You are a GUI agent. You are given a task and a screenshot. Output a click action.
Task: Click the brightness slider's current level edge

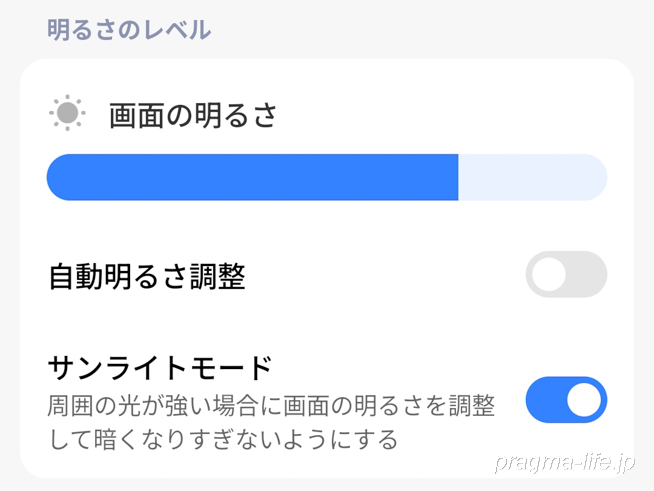pos(457,177)
